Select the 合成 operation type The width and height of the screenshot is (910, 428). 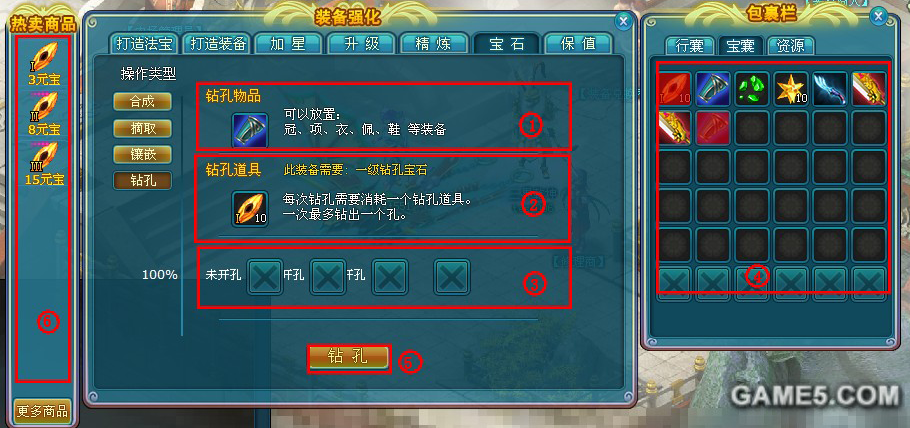pos(143,101)
